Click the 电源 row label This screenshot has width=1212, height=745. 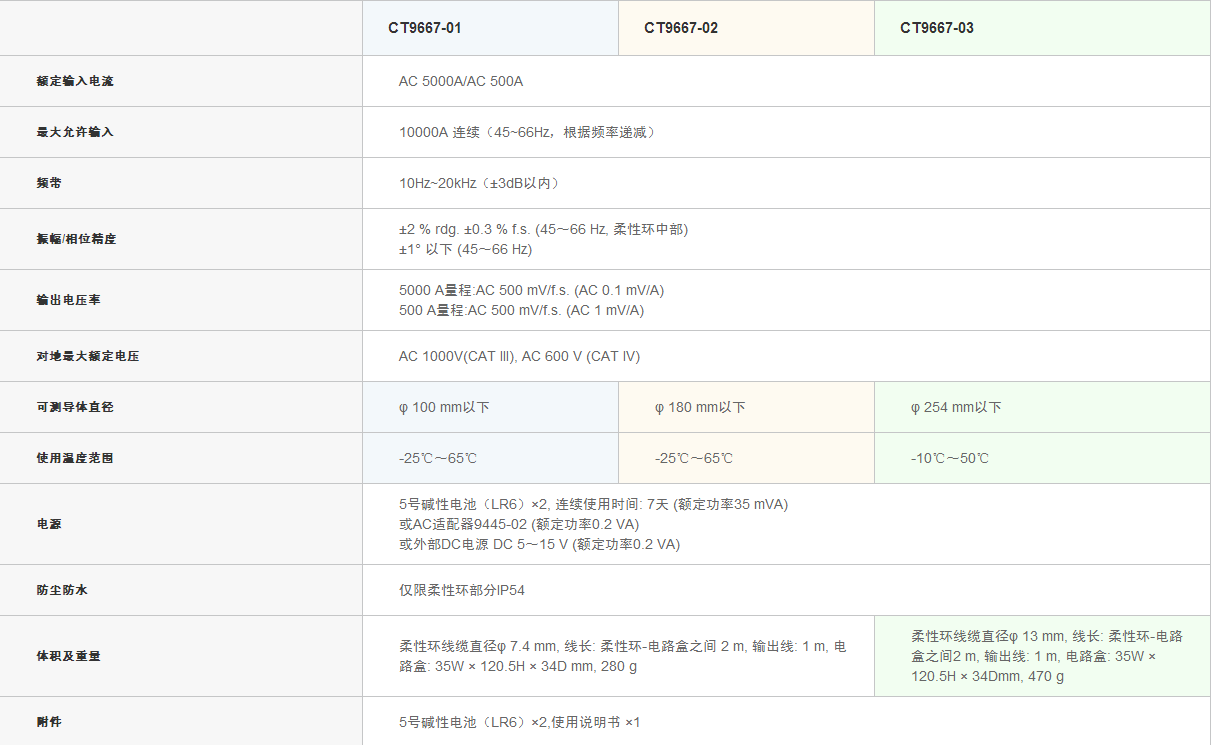[x=49, y=524]
